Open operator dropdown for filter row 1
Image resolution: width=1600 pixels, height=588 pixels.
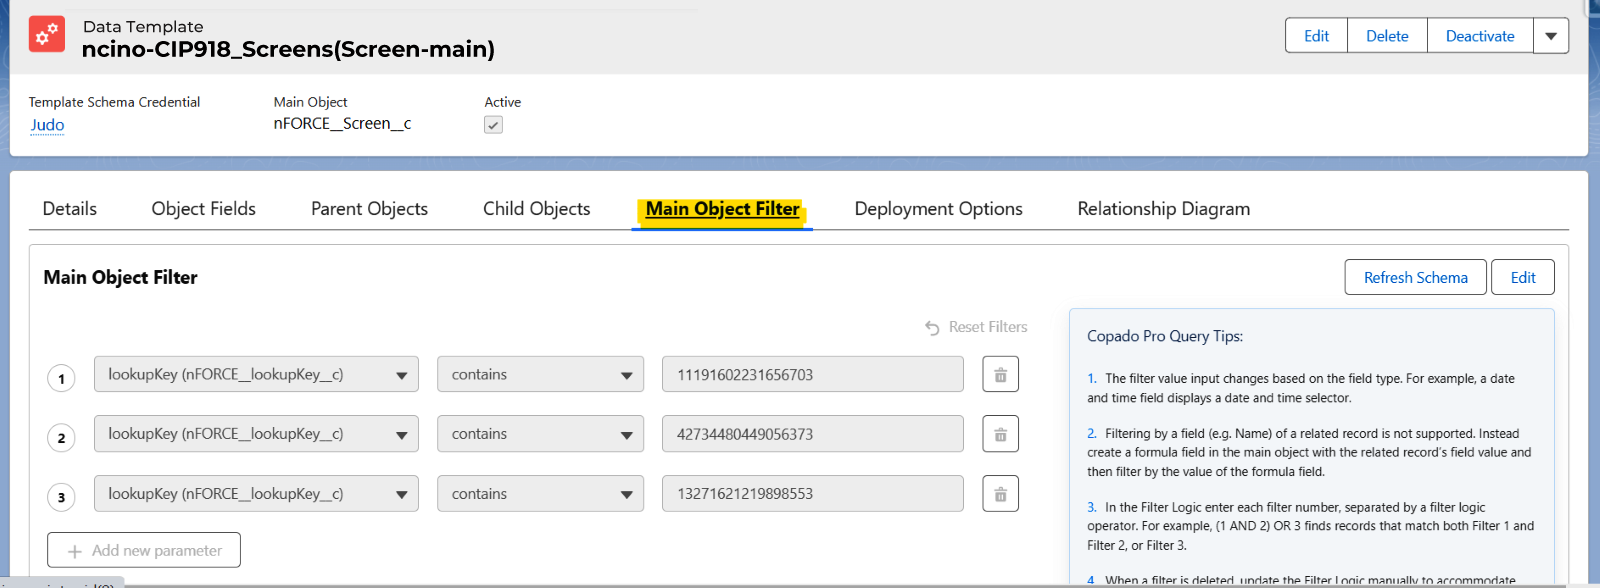pos(540,375)
